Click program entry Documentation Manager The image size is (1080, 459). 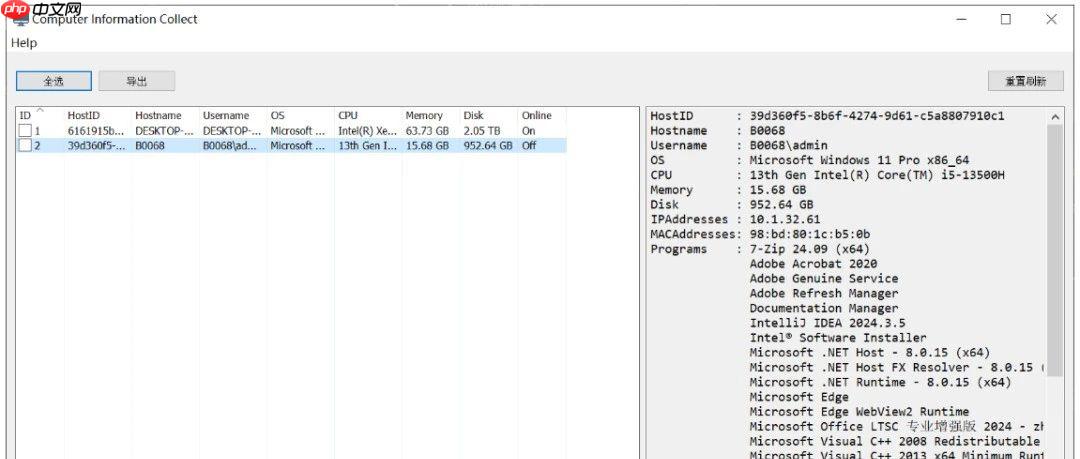coord(824,308)
